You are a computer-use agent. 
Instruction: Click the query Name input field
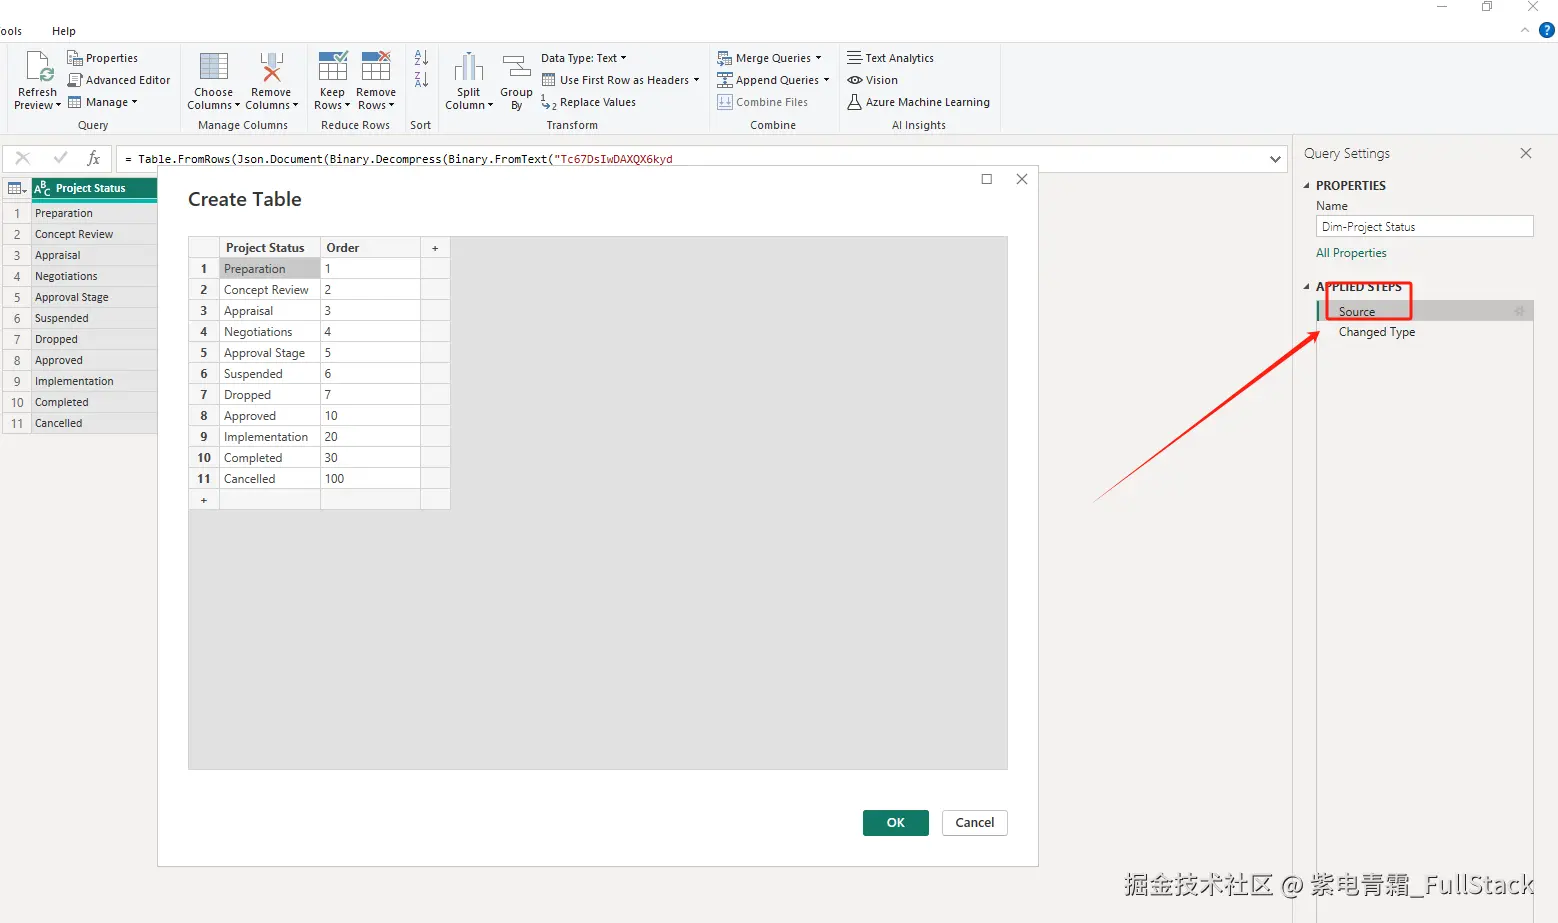point(1425,227)
